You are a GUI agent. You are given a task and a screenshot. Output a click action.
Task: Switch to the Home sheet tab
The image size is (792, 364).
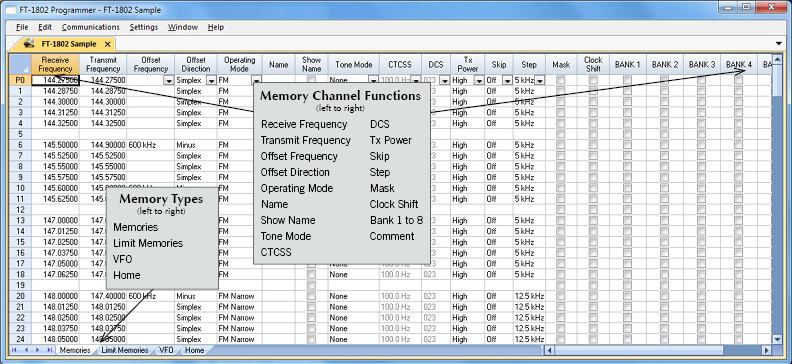(194, 350)
